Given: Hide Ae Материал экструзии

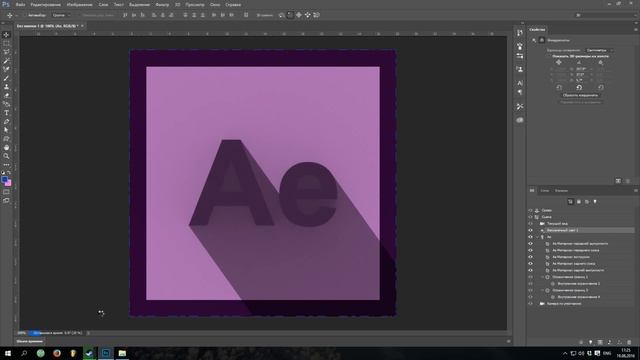Looking at the screenshot, I should point(530,257).
